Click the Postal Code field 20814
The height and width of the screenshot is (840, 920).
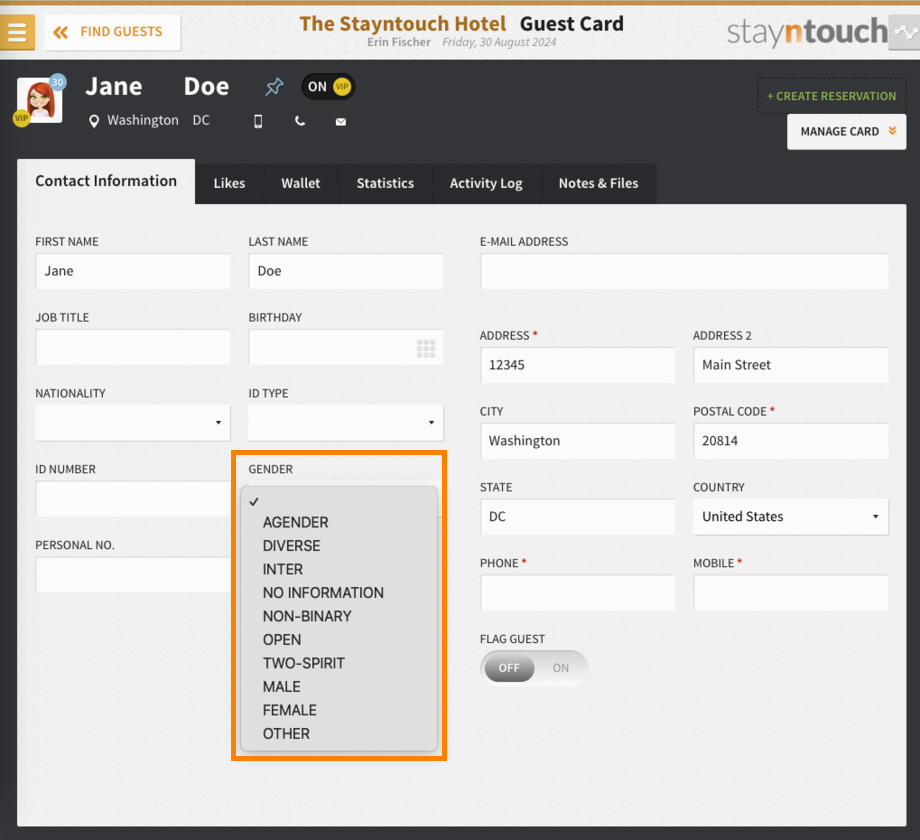tap(790, 441)
